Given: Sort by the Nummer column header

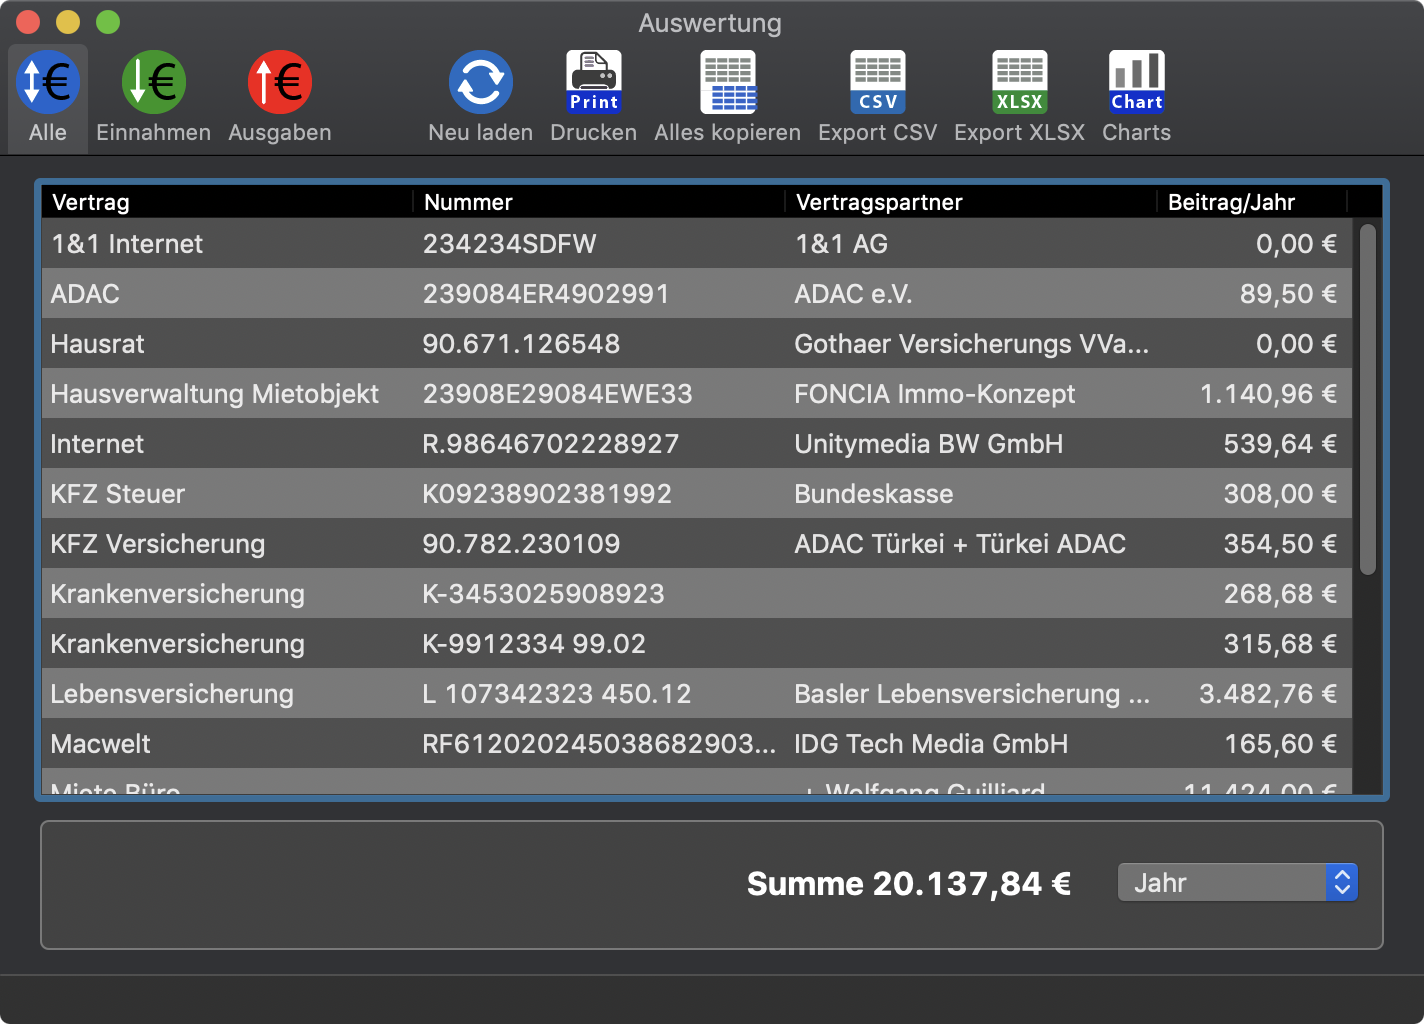Looking at the screenshot, I should (599, 202).
